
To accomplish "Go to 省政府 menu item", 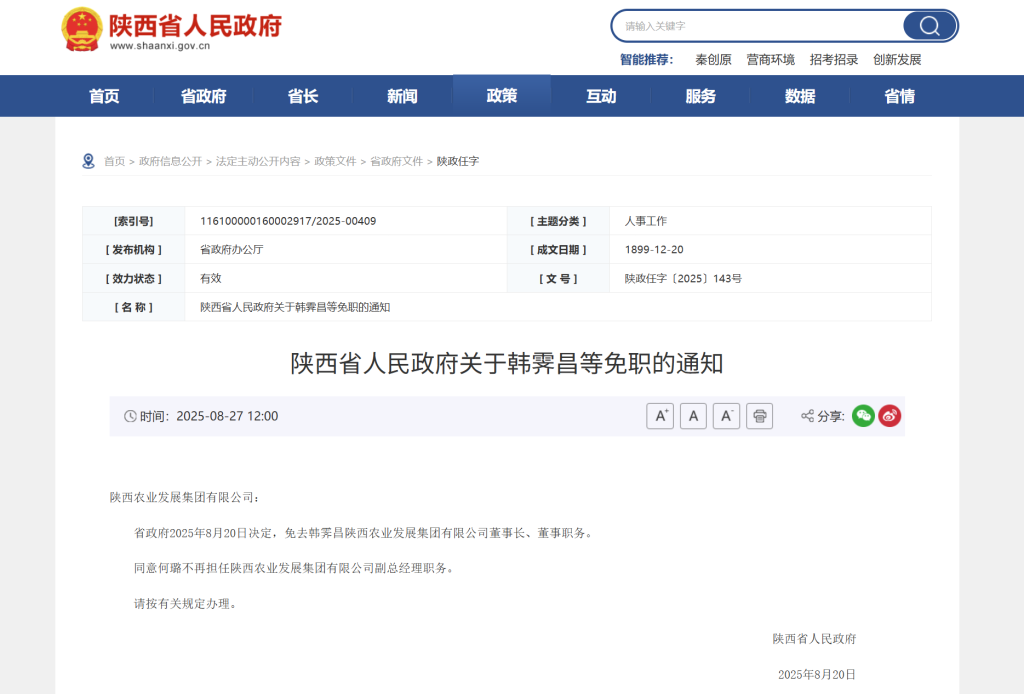I will coord(203,96).
